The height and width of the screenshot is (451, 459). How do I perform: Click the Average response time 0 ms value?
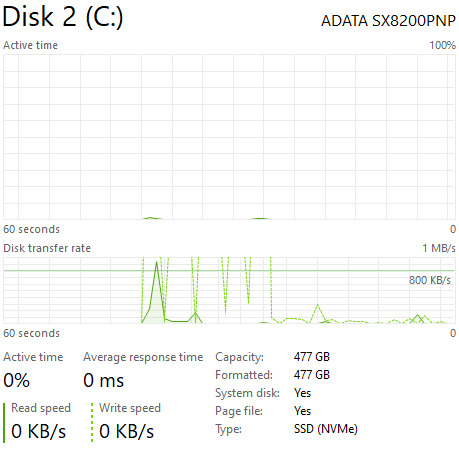[103, 380]
